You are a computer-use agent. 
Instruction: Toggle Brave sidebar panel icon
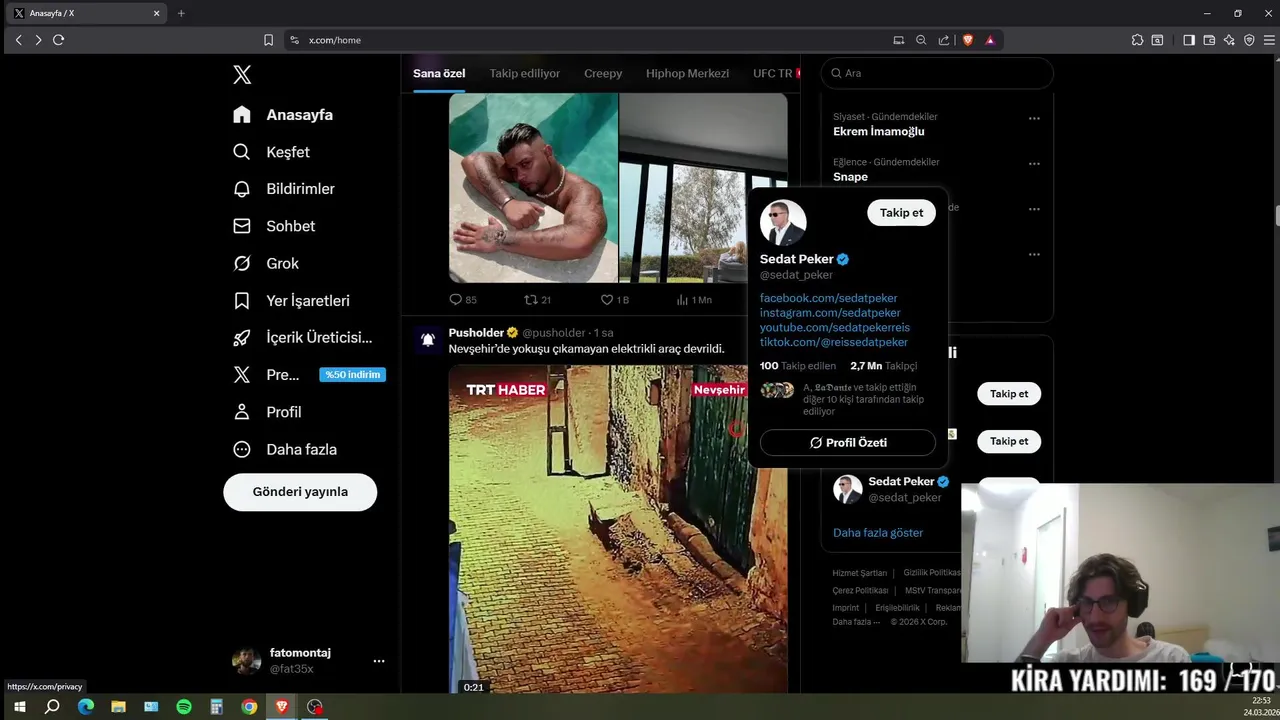(1189, 40)
